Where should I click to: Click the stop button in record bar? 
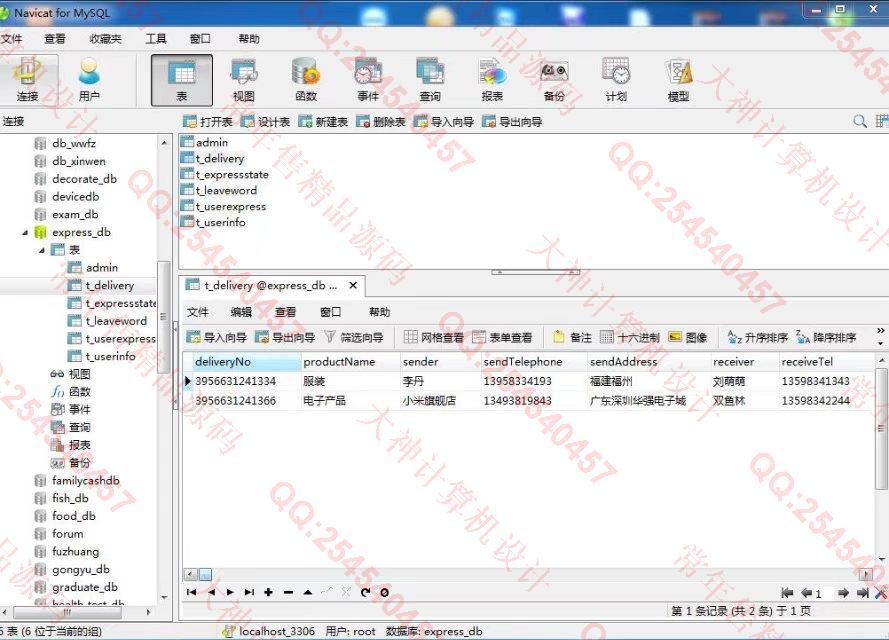(x=384, y=592)
